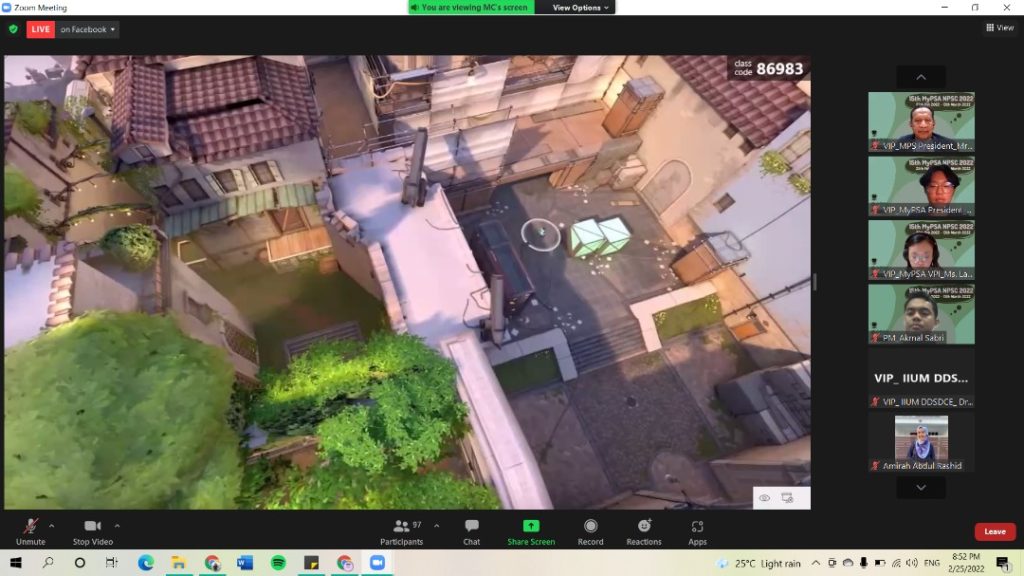
Task: Stop Video camera
Action: pyautogui.click(x=93, y=531)
